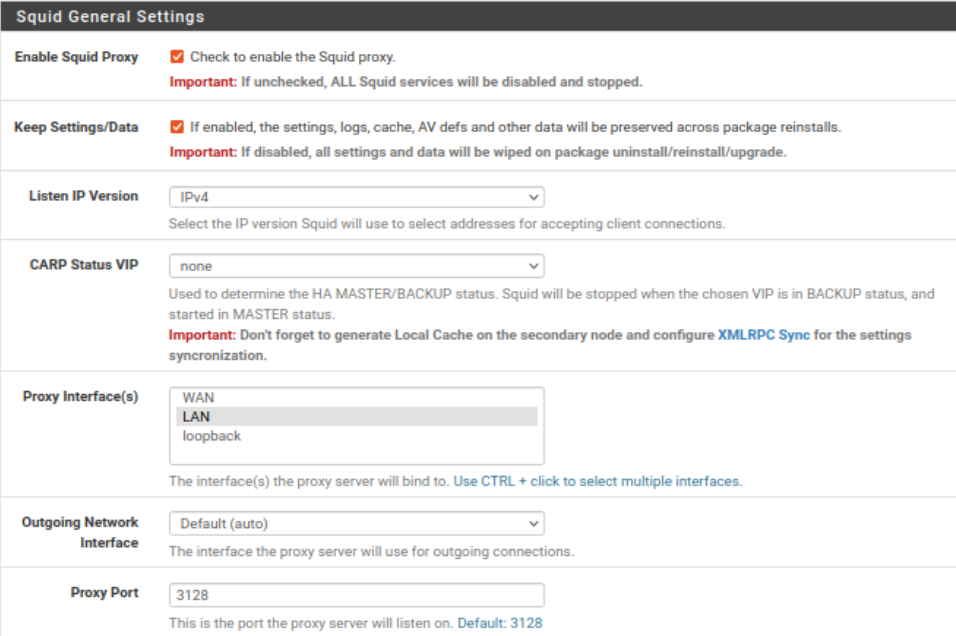The image size is (956, 636).
Task: Click the CARP Status VIP chevron arrow
Action: 533,266
